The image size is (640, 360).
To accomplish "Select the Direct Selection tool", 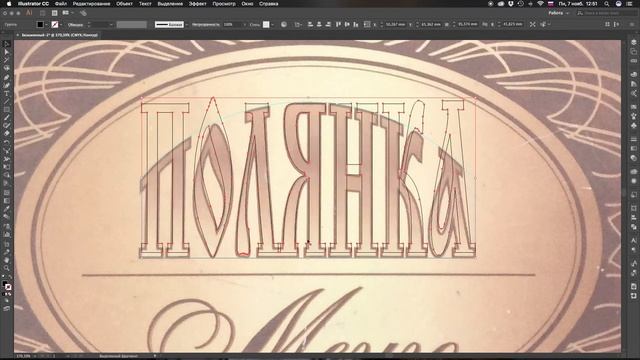I will pos(7,52).
